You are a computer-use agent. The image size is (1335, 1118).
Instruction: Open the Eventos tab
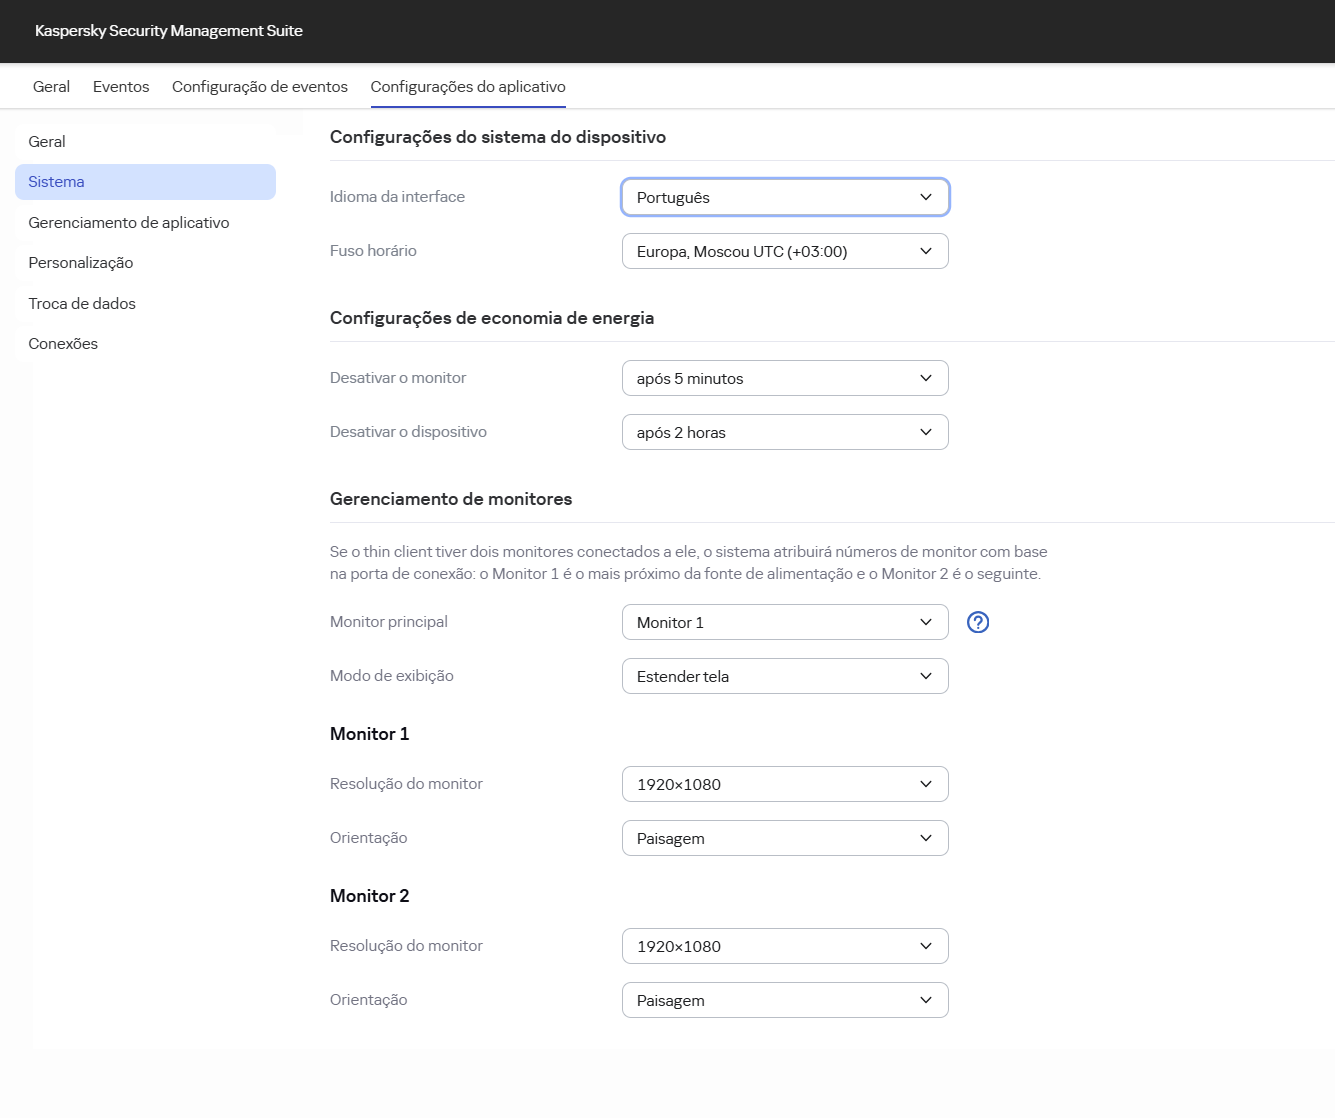pyautogui.click(x=120, y=87)
